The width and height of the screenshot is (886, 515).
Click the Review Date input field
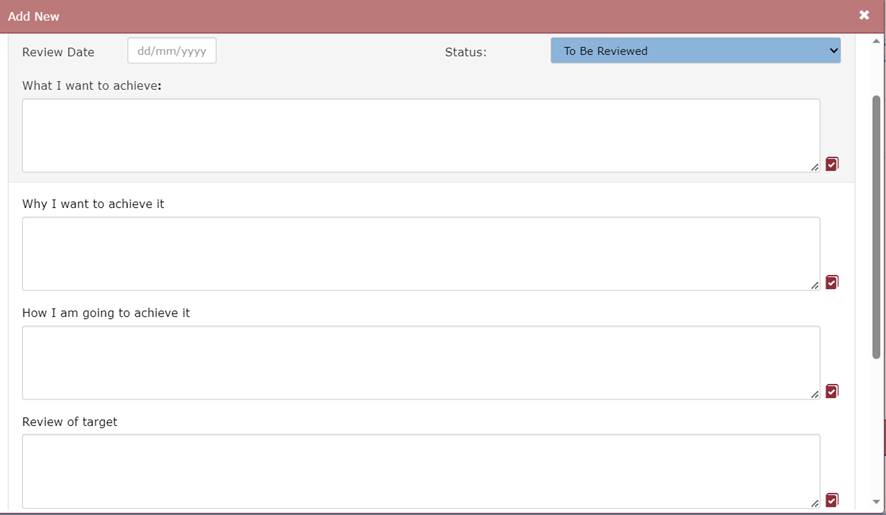172,51
